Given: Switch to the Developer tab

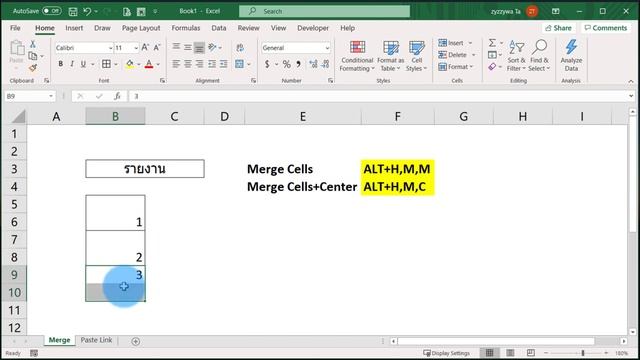Looking at the screenshot, I should pyautogui.click(x=313, y=28).
